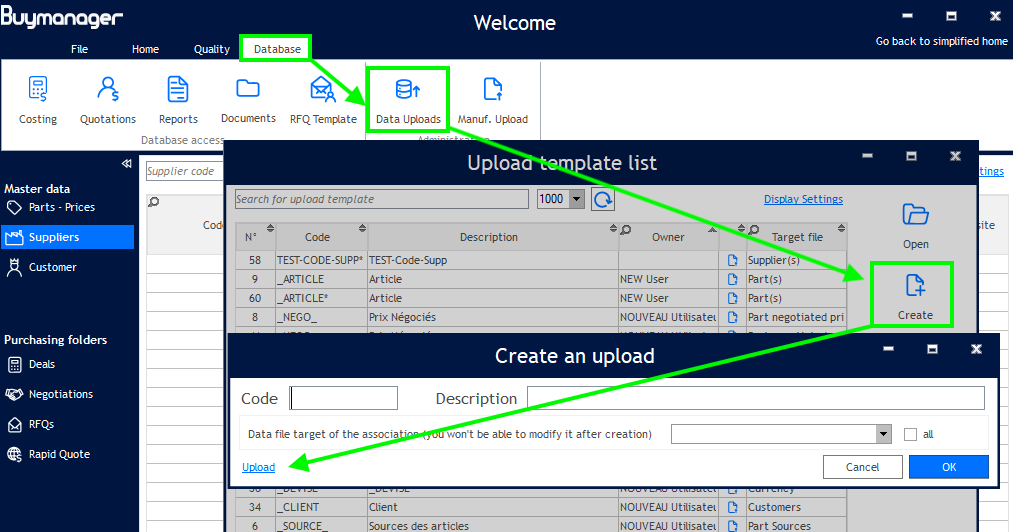Open Documents folder icon
The height and width of the screenshot is (532, 1013).
(x=248, y=100)
